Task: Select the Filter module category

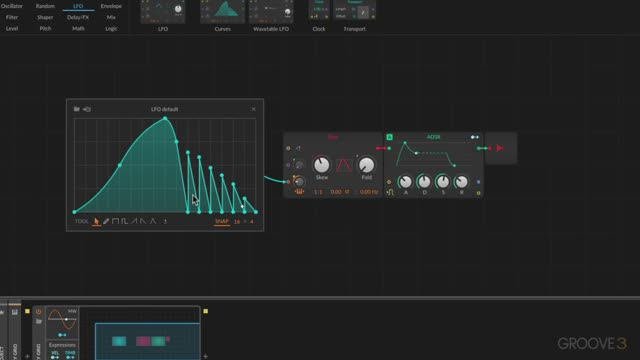Action: pyautogui.click(x=12, y=18)
